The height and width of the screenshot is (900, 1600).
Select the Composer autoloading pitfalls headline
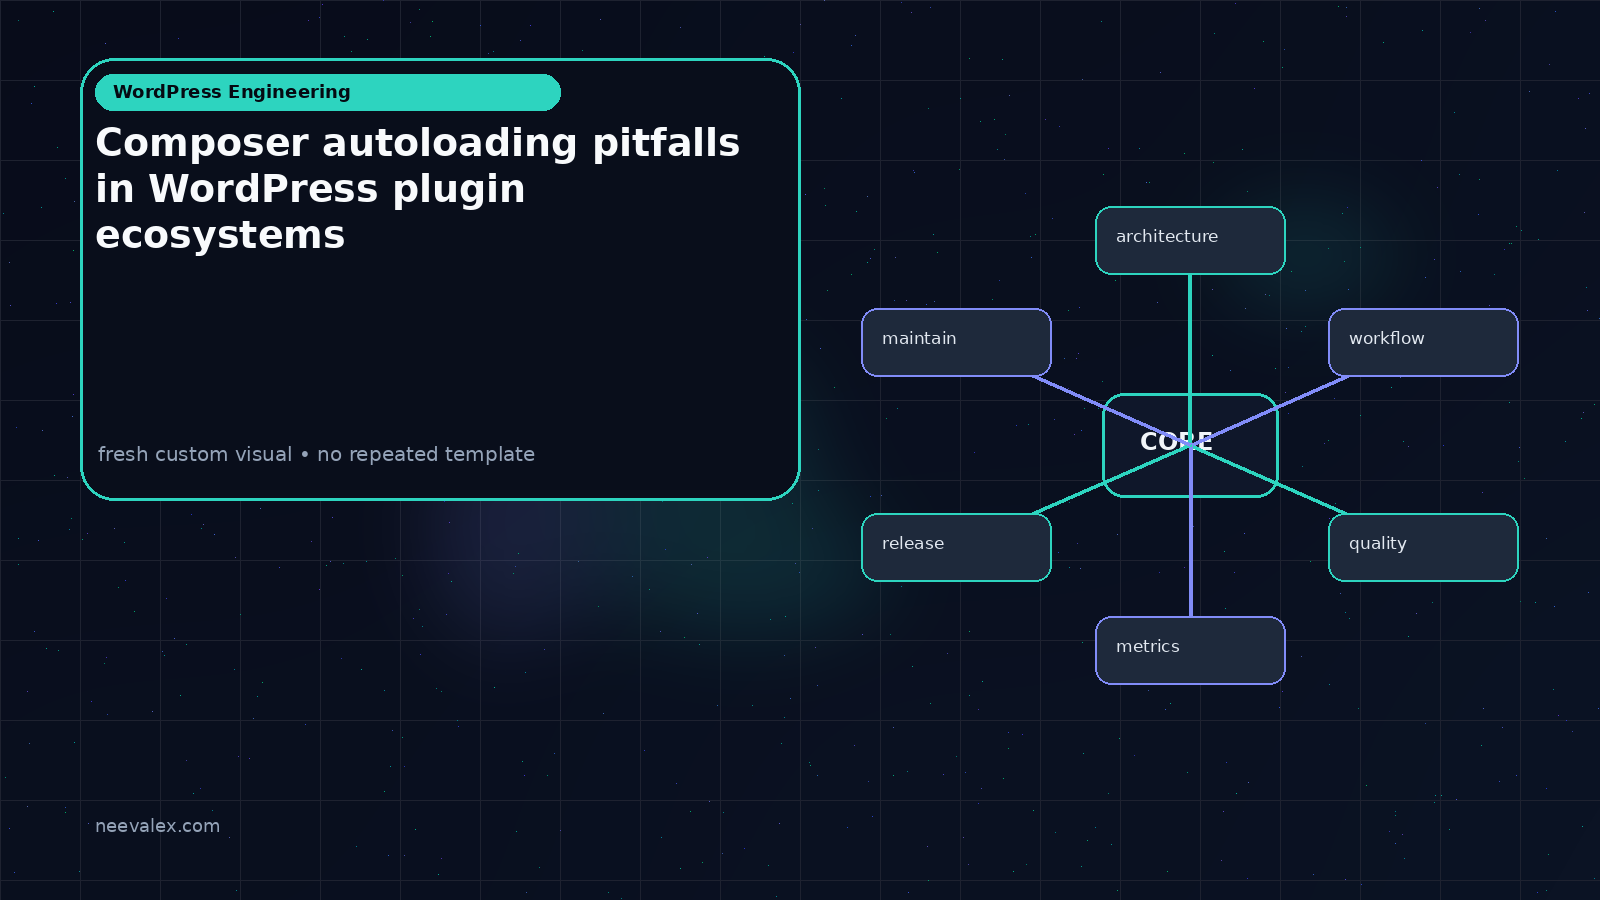click(x=418, y=189)
